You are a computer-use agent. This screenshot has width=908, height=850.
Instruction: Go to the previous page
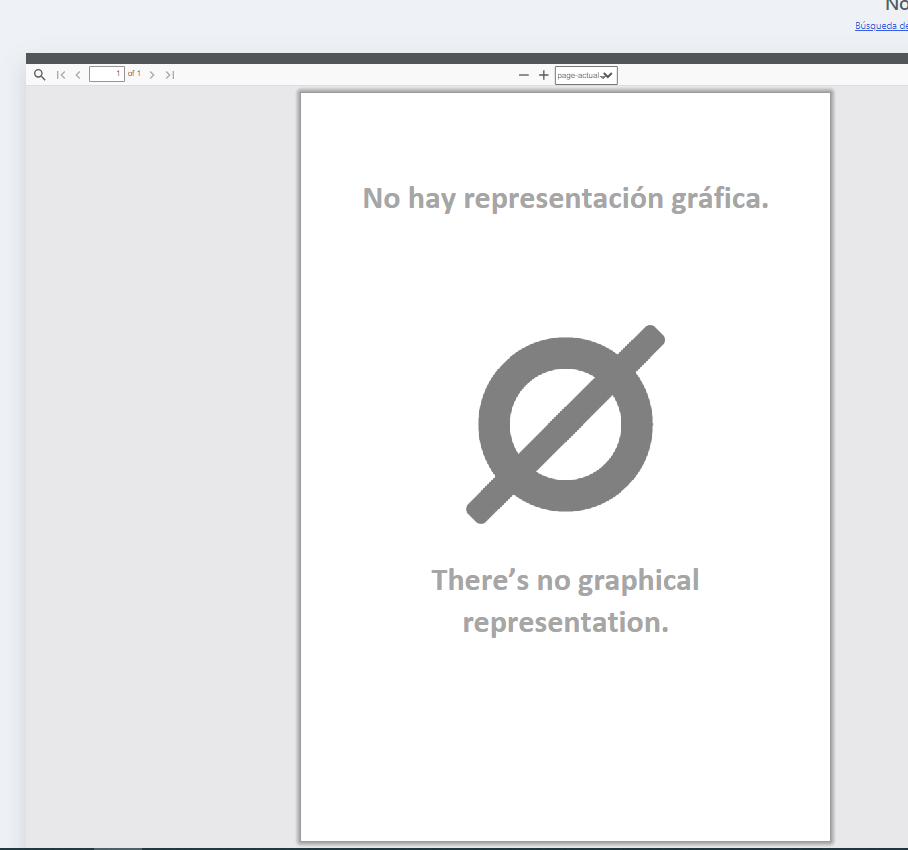pyautogui.click(x=78, y=75)
